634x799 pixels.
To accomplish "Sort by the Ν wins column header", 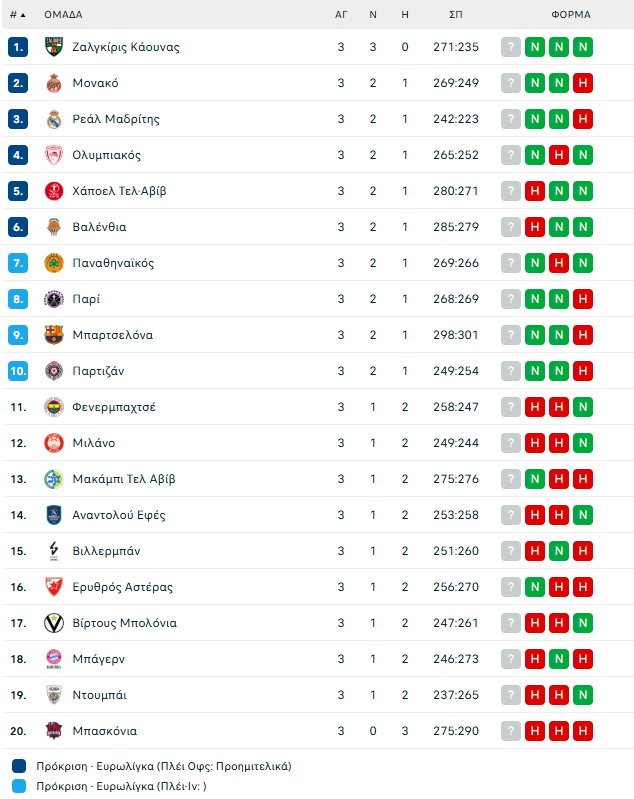I will 373,15.
